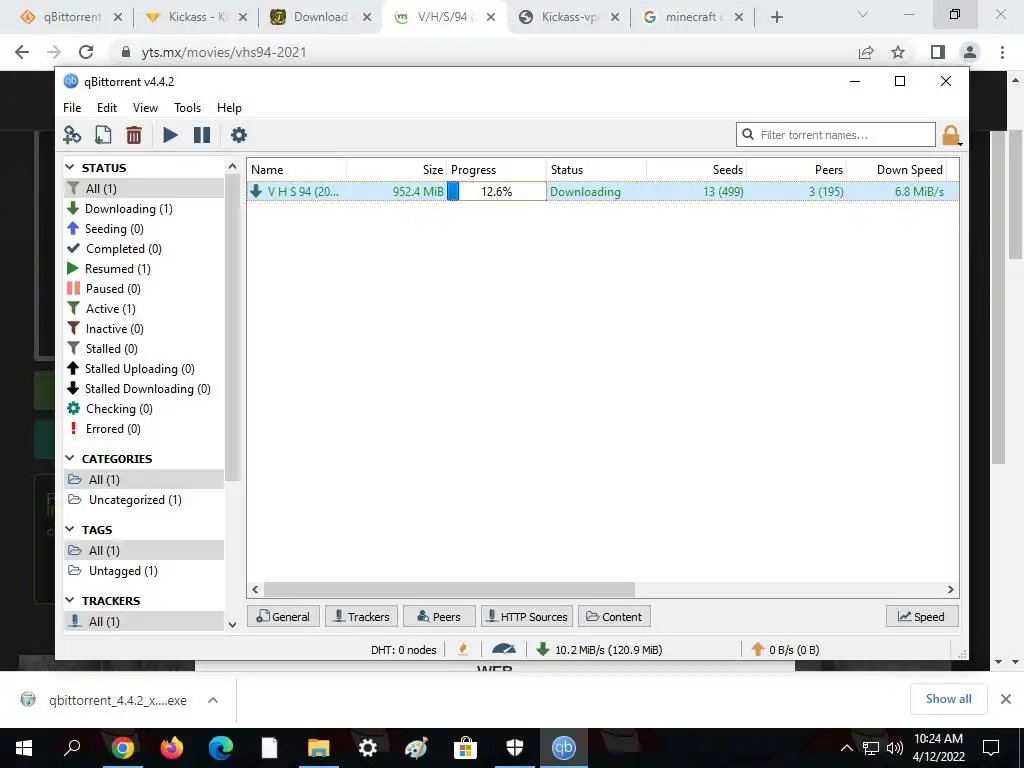The image size is (1024, 768).
Task: Select the V H S 94 torrent row
Action: click(x=602, y=191)
